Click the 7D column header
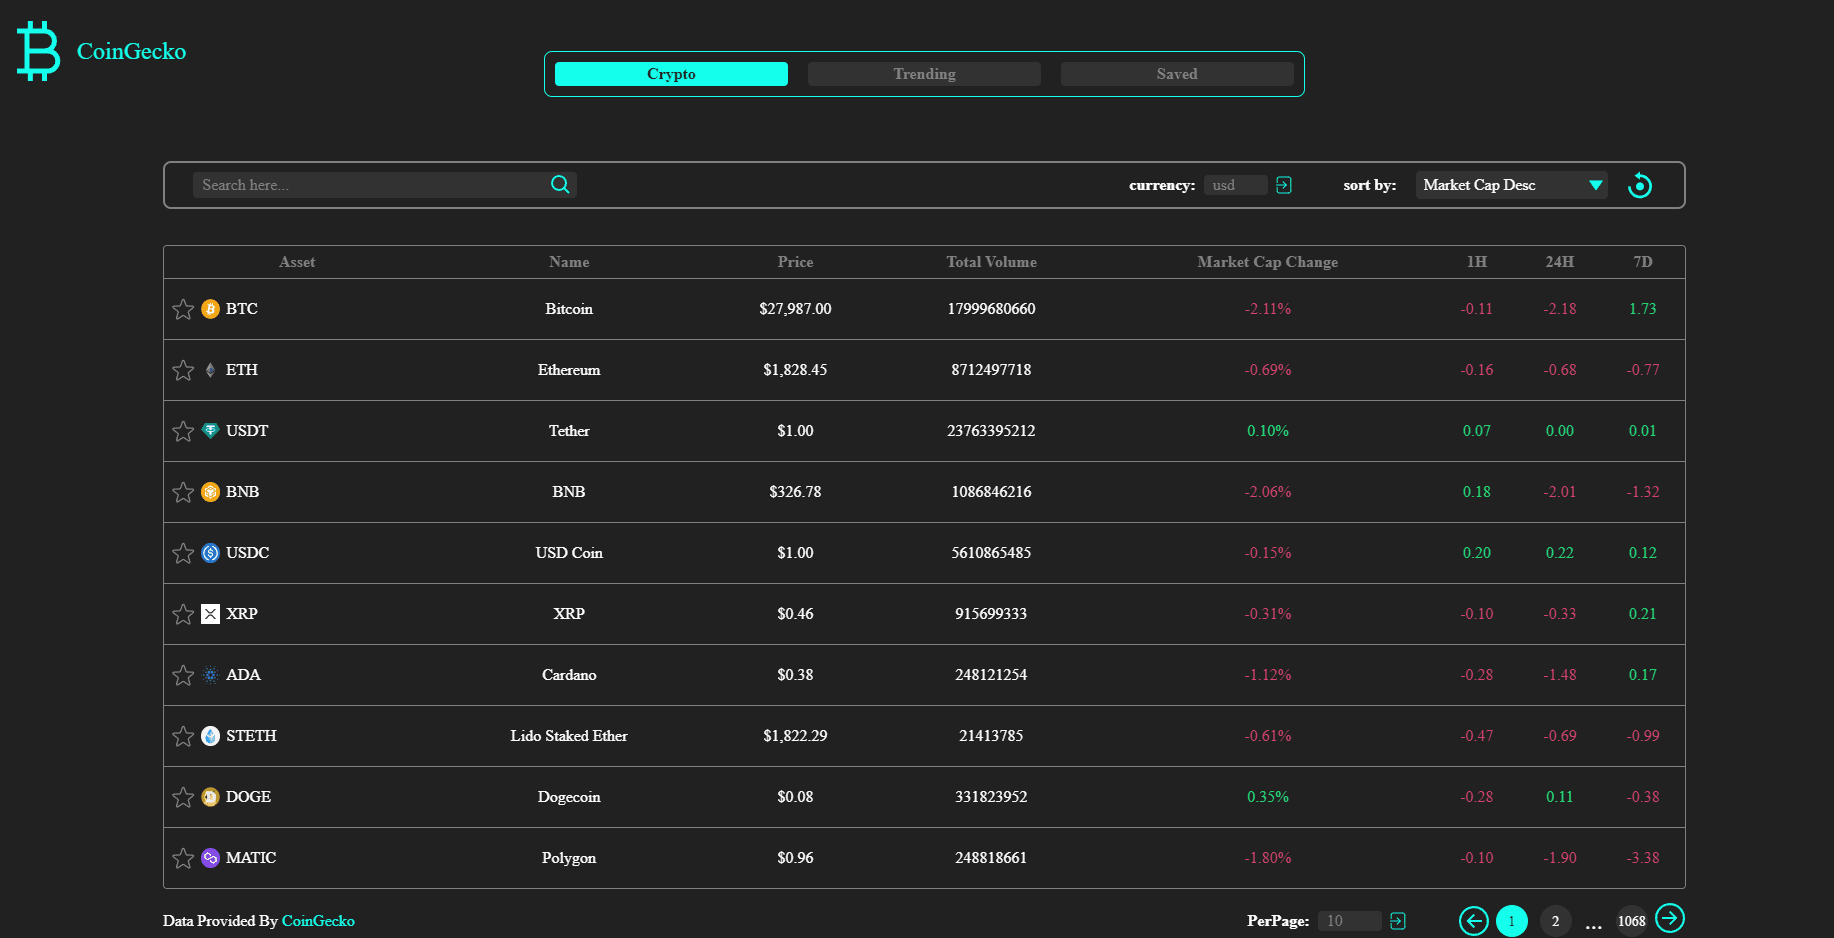The height and width of the screenshot is (938, 1834). click(x=1642, y=262)
